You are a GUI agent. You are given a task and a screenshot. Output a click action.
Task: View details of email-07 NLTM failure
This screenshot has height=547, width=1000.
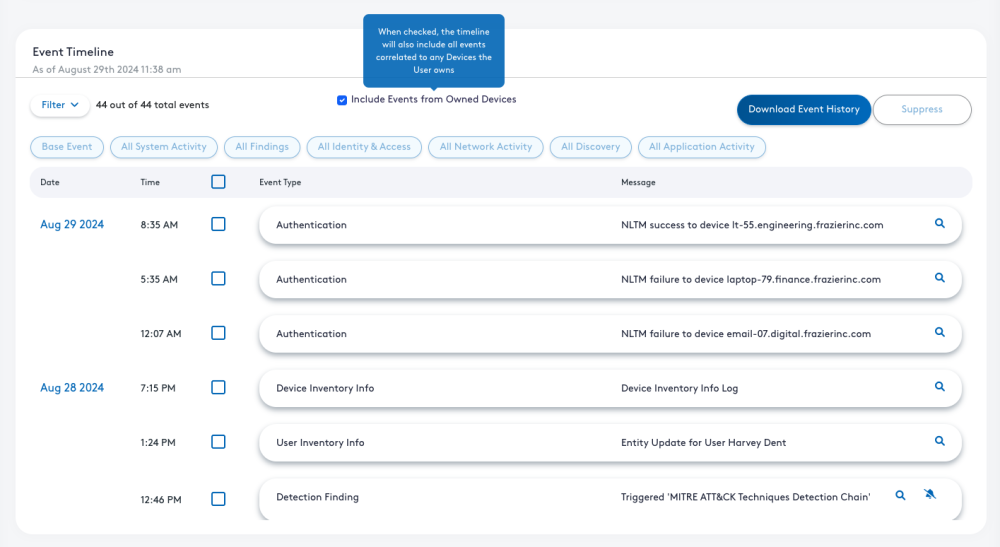(939, 332)
